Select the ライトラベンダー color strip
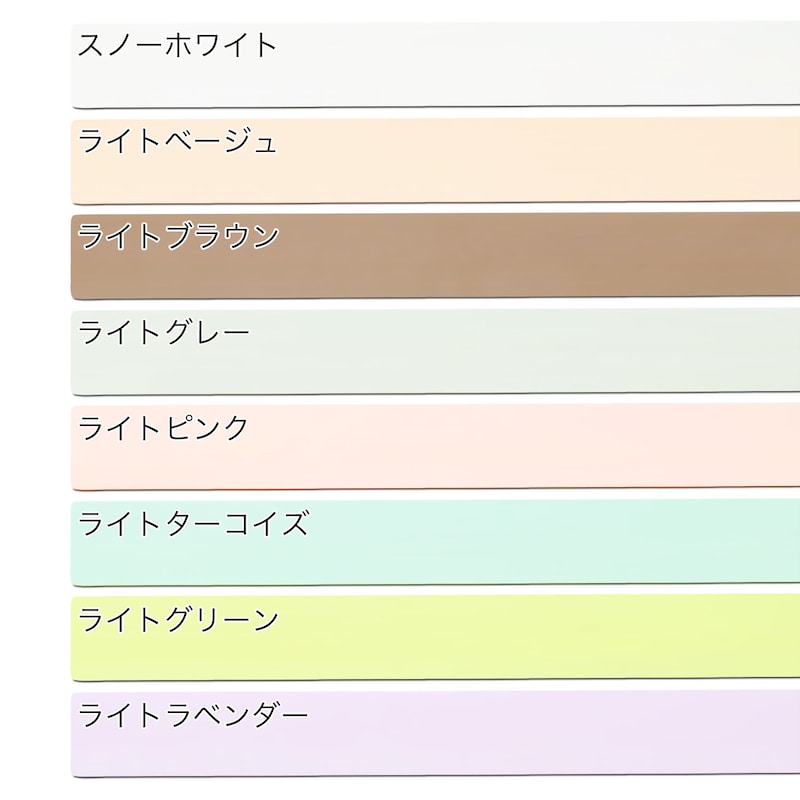The width and height of the screenshot is (800, 800). coord(435,734)
